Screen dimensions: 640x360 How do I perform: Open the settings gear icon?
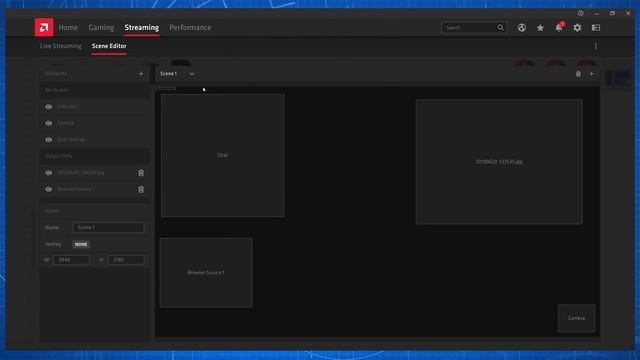point(577,28)
